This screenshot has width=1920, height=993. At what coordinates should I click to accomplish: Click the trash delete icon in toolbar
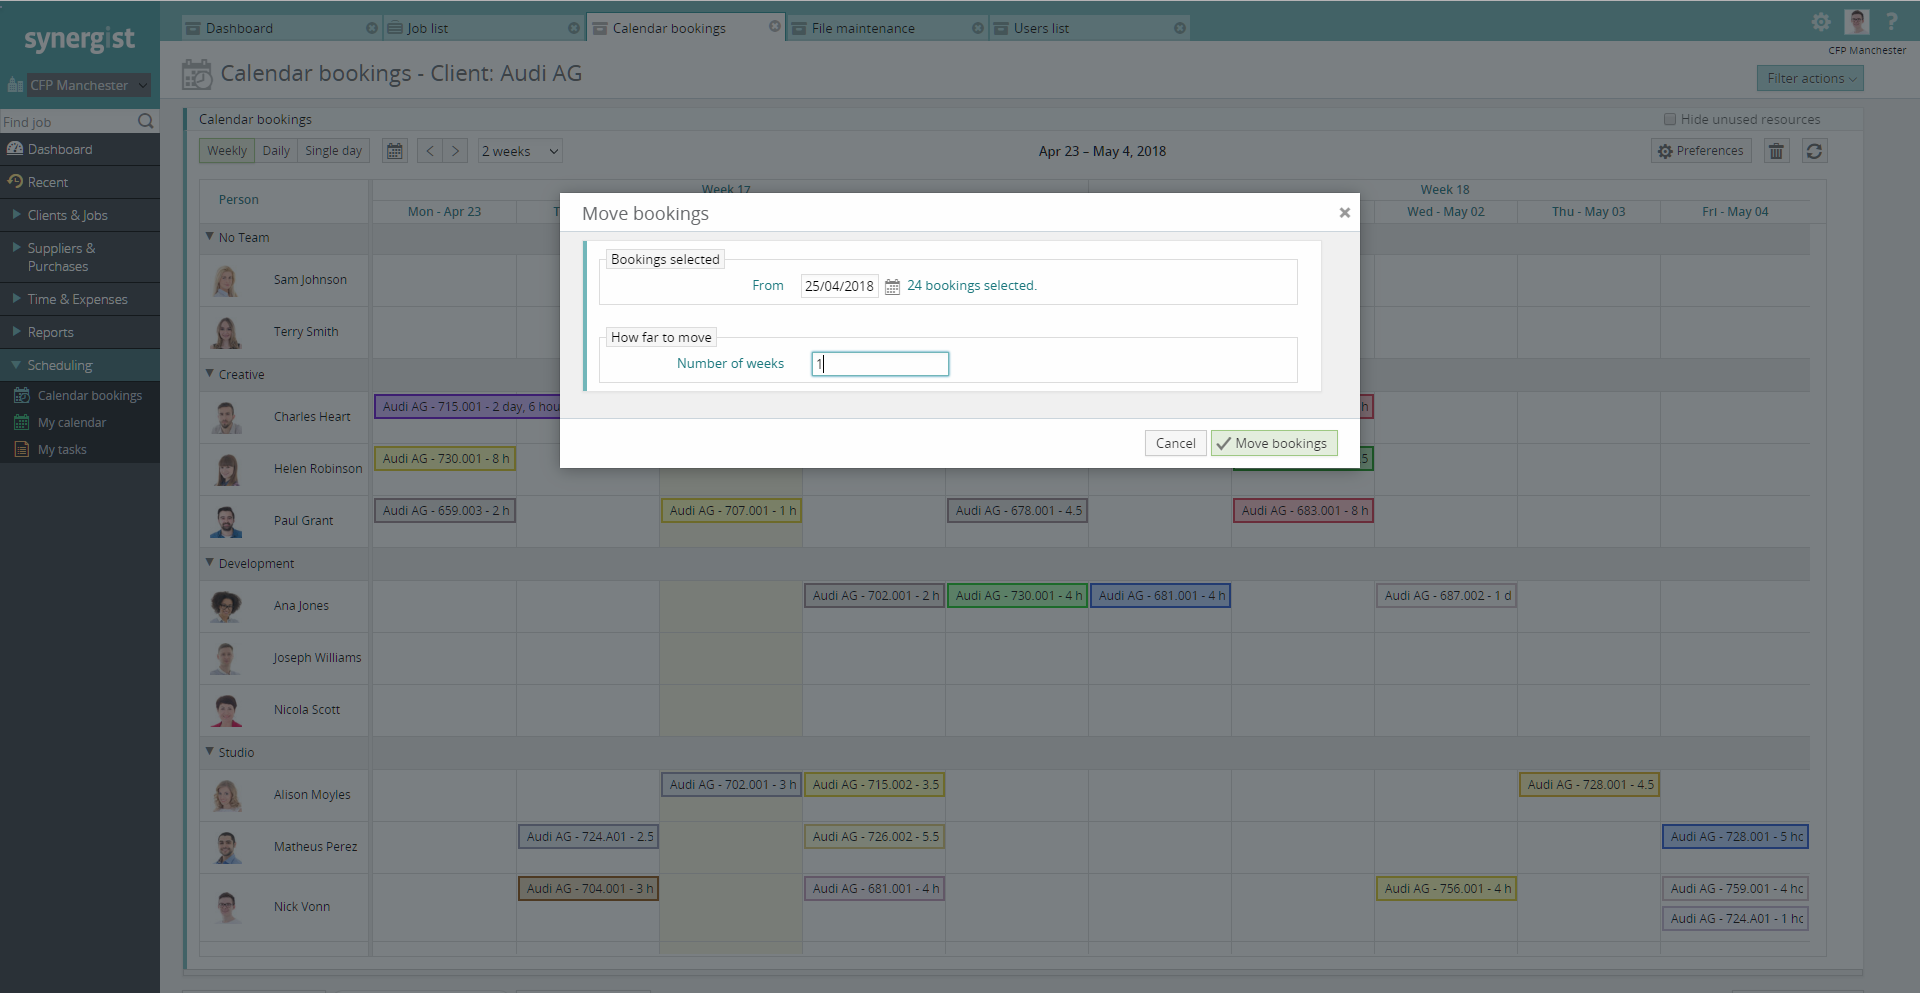[x=1776, y=151]
